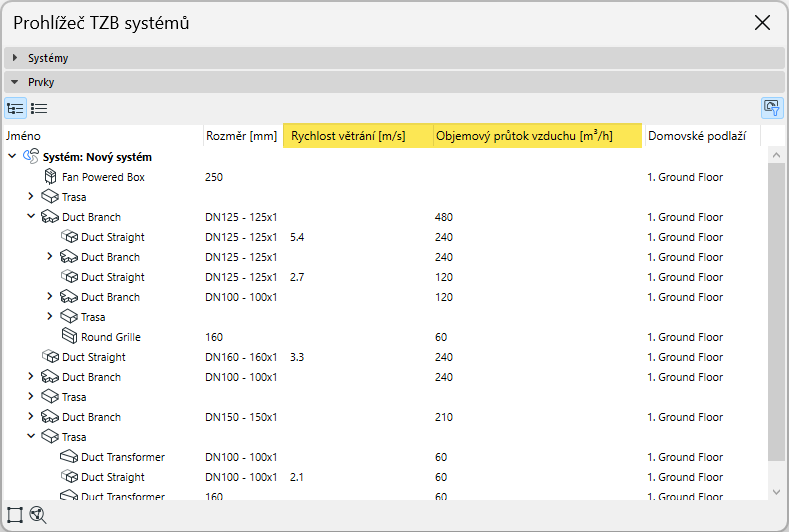Collapse the Systém: Nový systém tree node
This screenshot has width=789, height=532.
coord(11,157)
